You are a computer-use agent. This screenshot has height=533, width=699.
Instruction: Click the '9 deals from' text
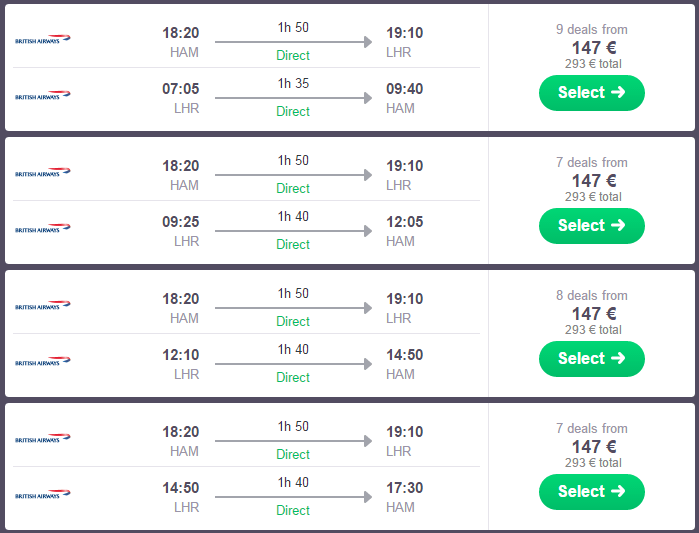point(591,29)
